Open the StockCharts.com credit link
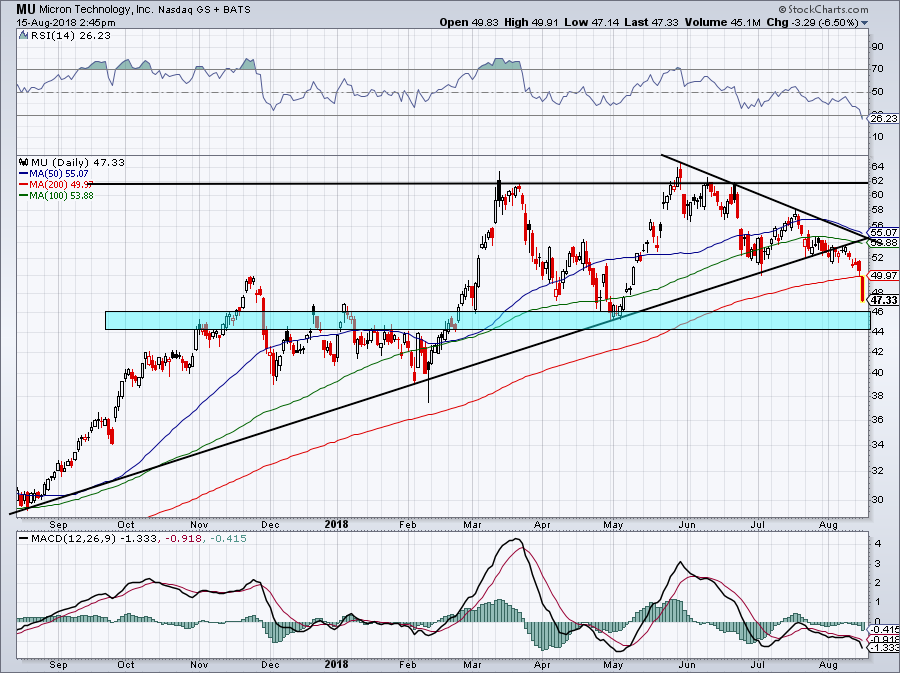Image resolution: width=900 pixels, height=673 pixels. point(824,9)
